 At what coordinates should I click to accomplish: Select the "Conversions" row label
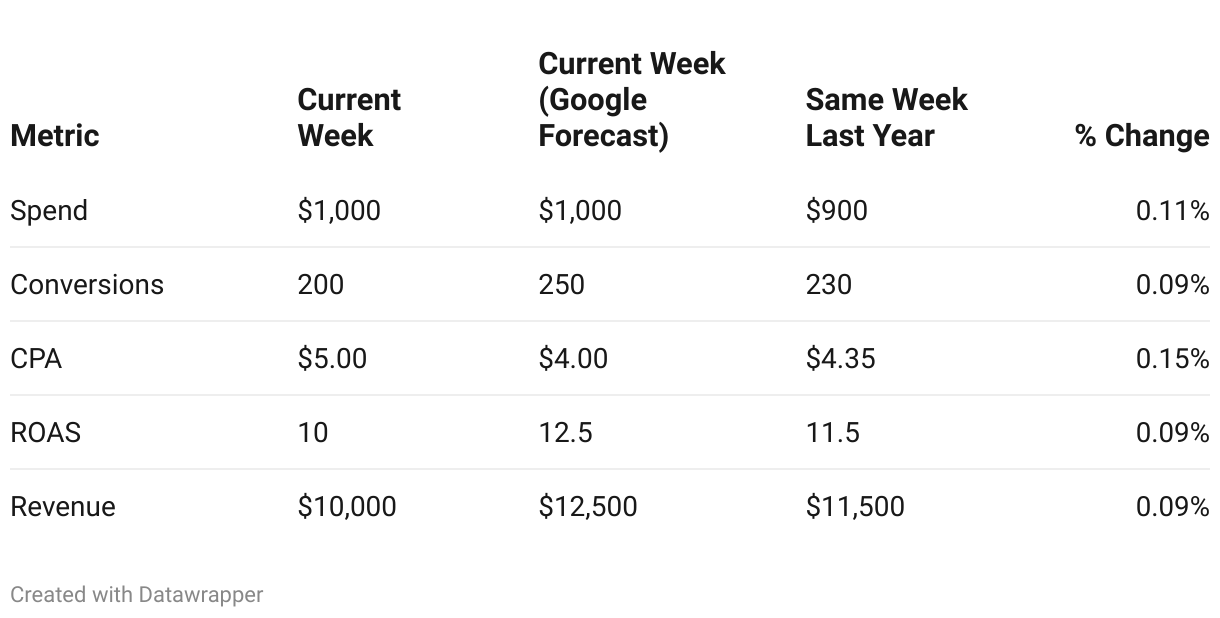(87, 284)
